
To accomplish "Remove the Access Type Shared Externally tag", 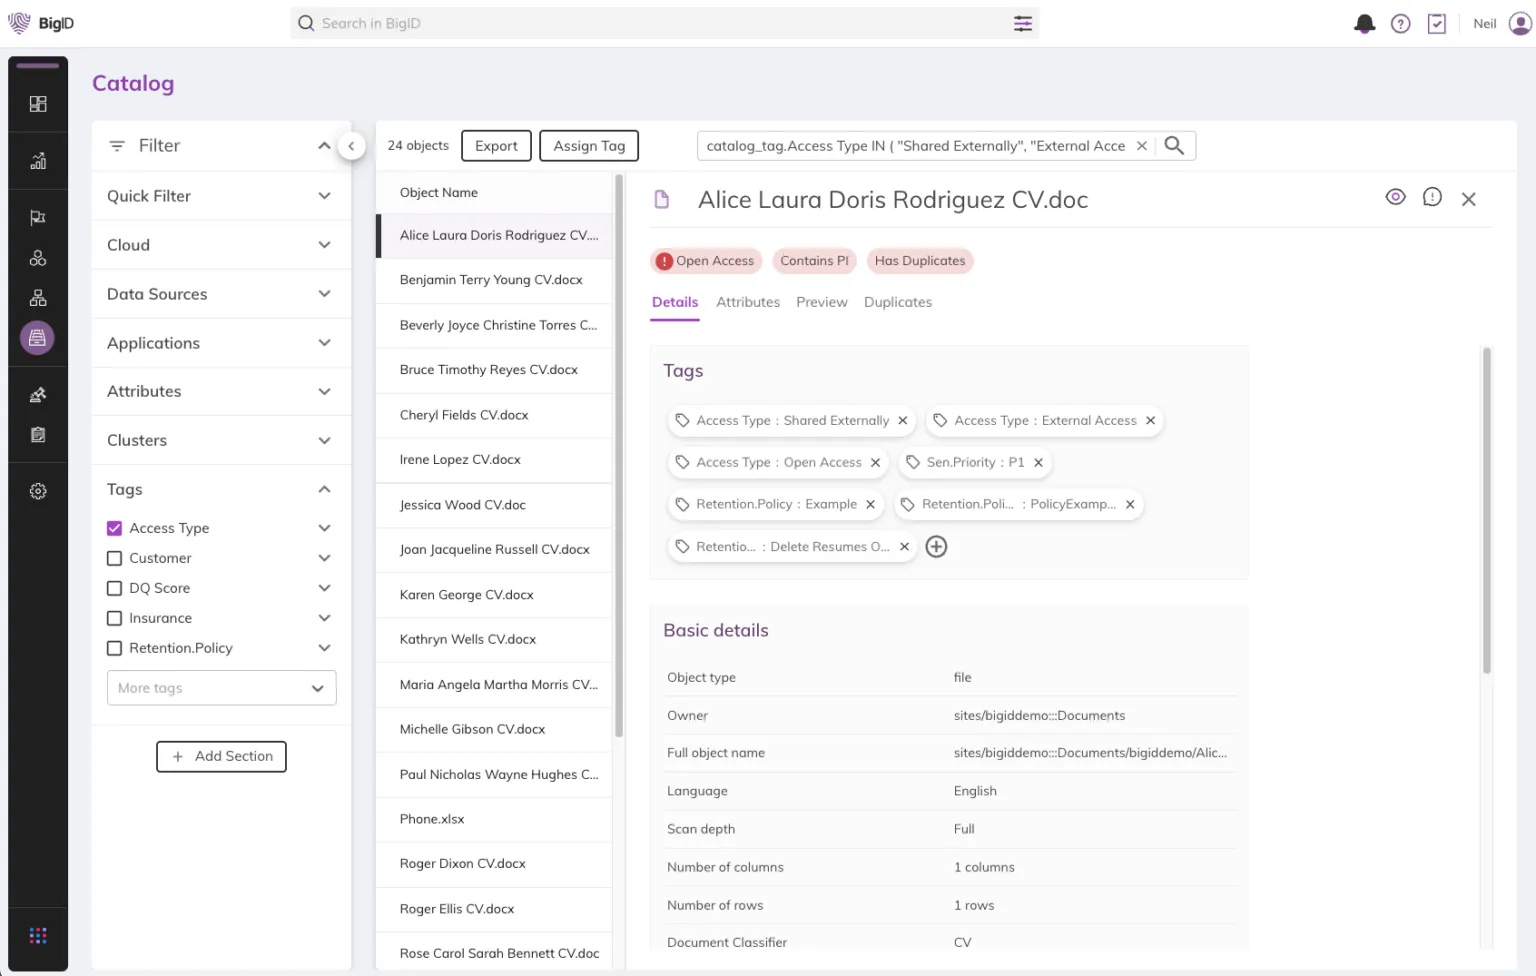I will pyautogui.click(x=902, y=421).
